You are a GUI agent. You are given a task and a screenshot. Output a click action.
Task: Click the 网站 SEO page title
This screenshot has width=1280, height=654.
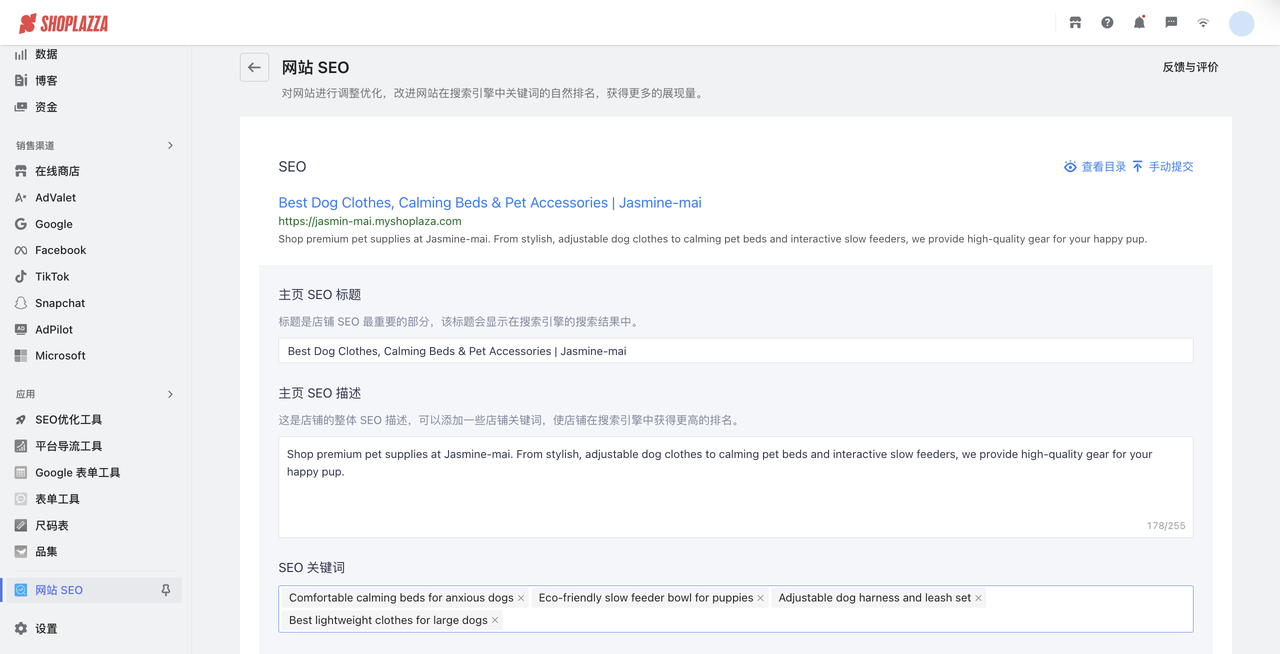315,68
